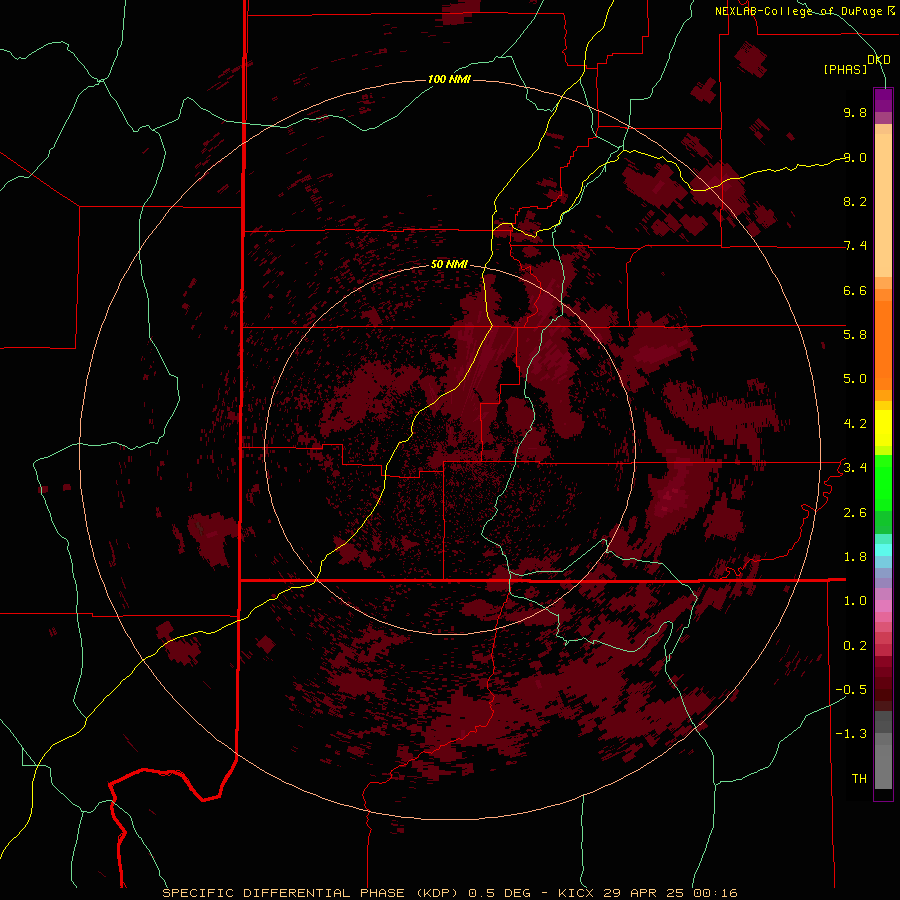Click the [PHAS] legend heading
Image resolution: width=900 pixels, height=900 pixels.
tap(845, 69)
